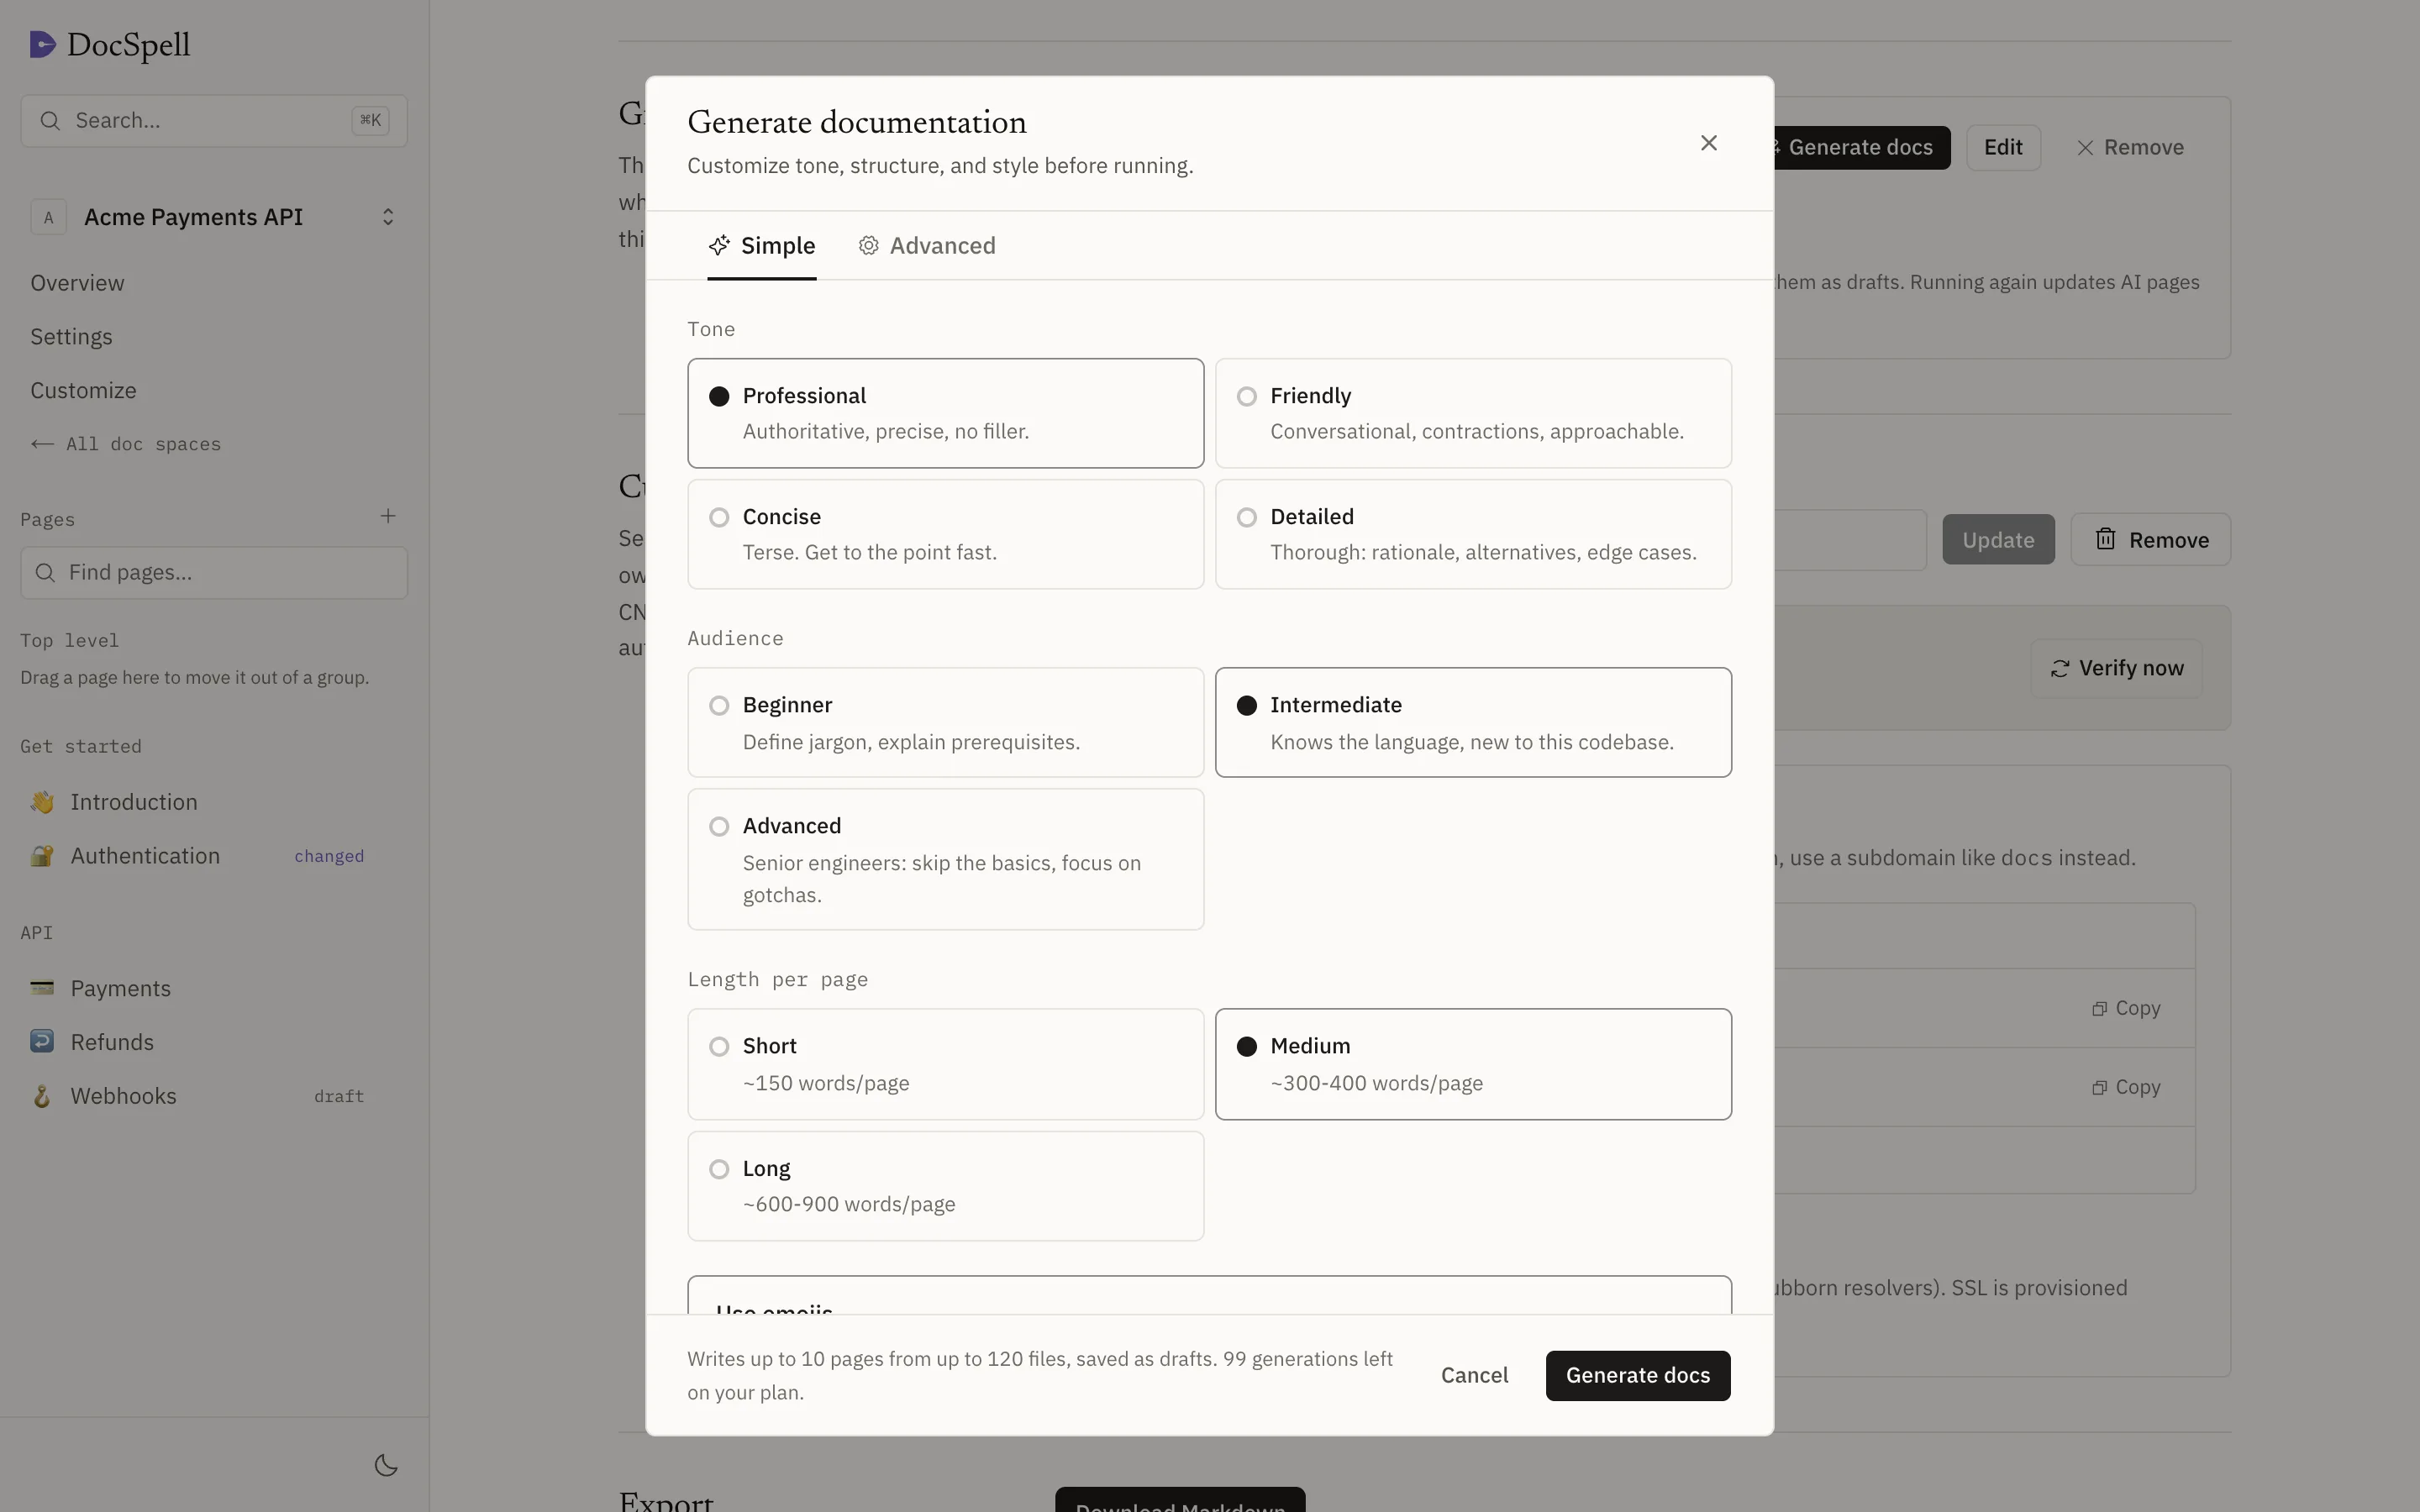Click the Acme Payments API avatar icon
This screenshot has width=2420, height=1512.
click(49, 217)
